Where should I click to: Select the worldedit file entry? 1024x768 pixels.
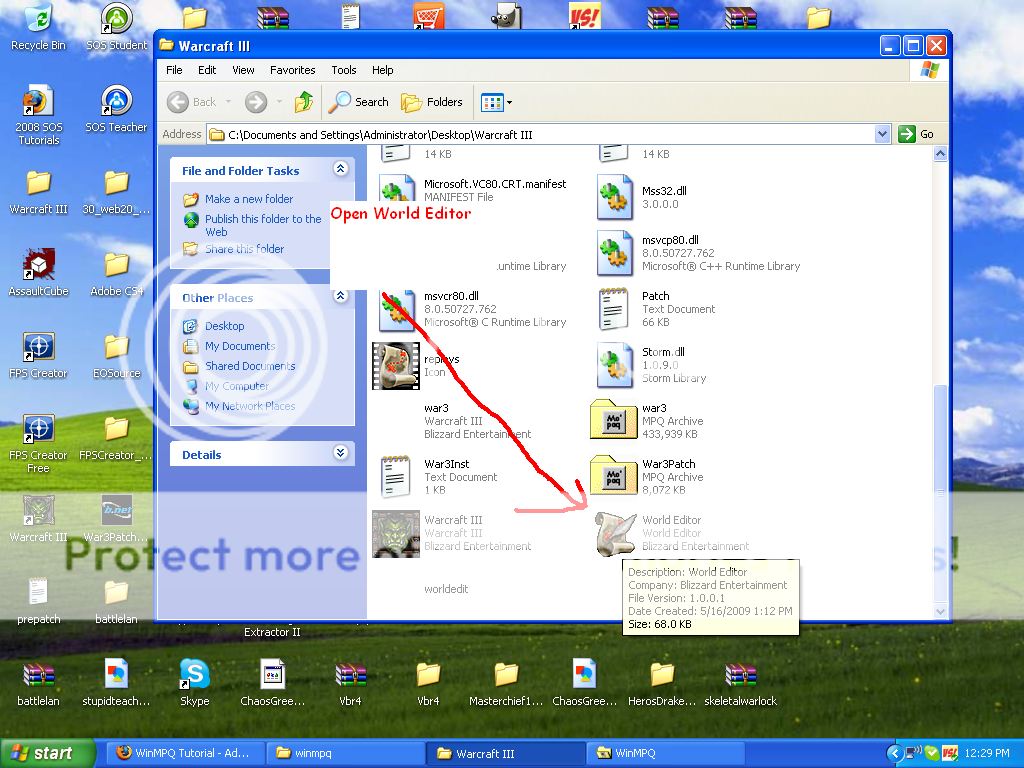click(446, 589)
